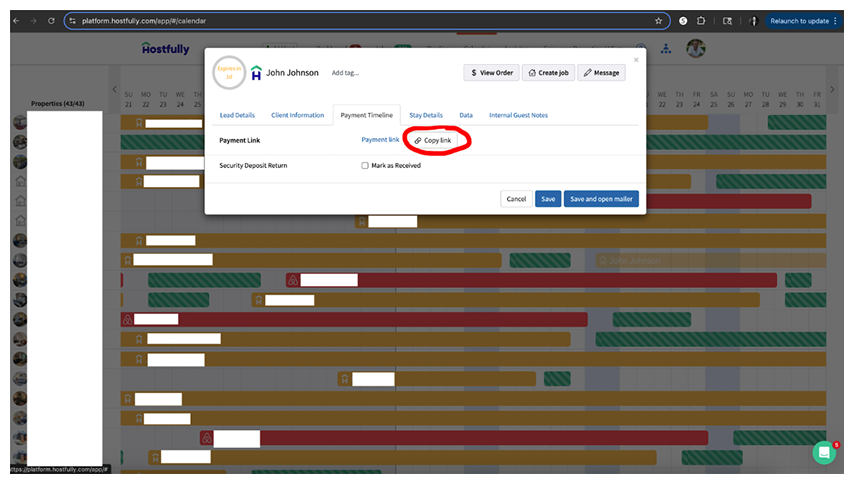The width and height of the screenshot is (856, 484).
Task: Open the browser extensions puzzle icon
Action: pos(702,20)
